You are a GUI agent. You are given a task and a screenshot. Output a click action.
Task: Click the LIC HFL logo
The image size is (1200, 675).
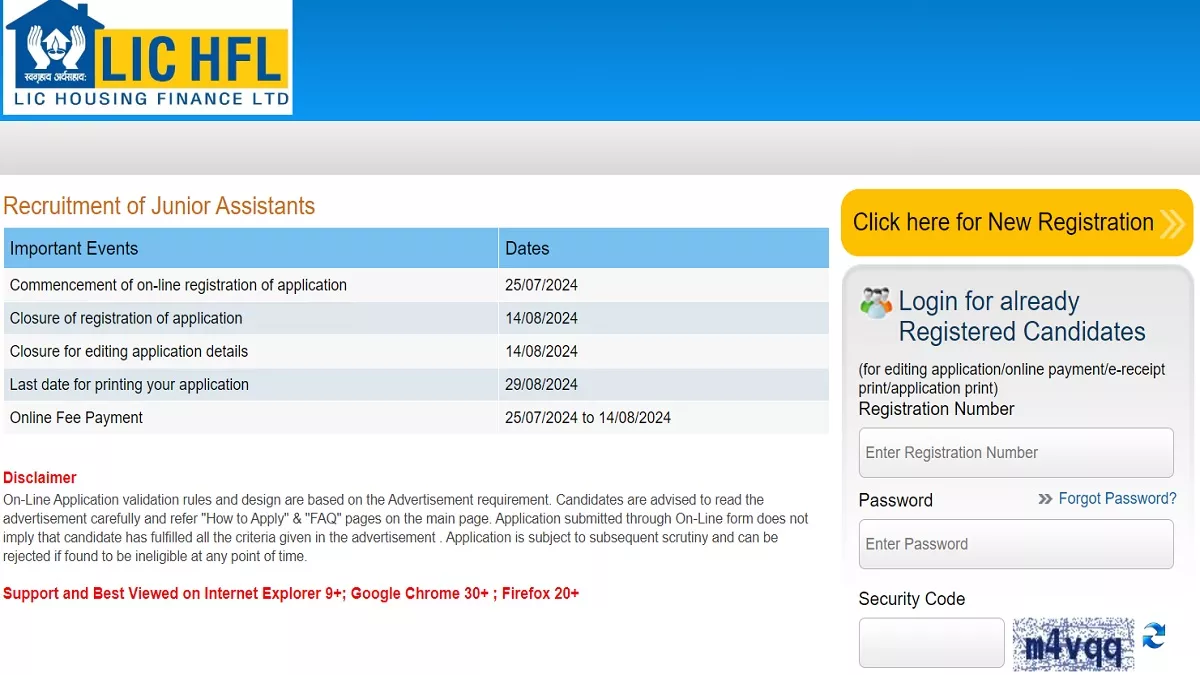click(x=147, y=57)
